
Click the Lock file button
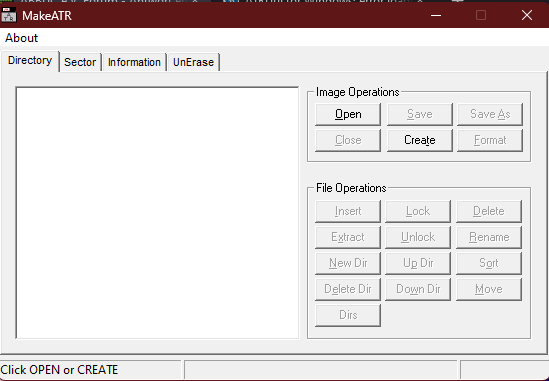coord(418,211)
